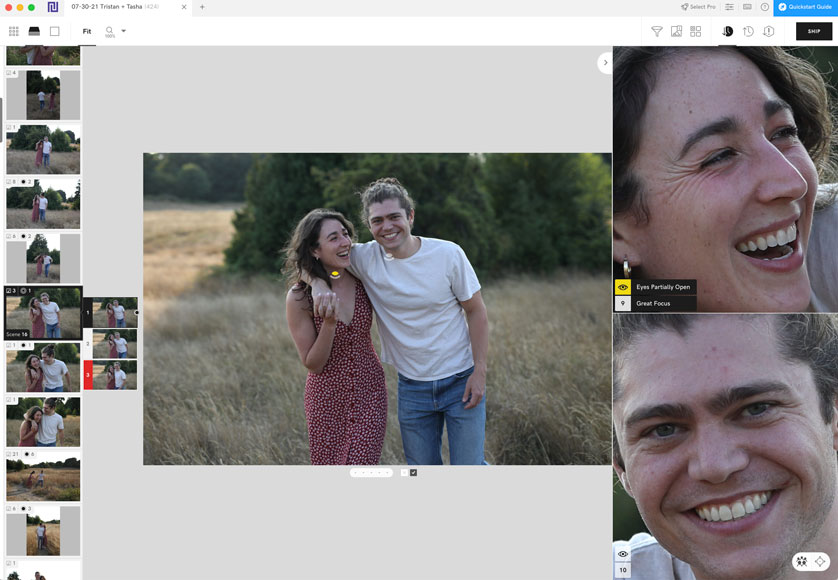Toggle the checked tag checkbox below image
The height and width of the screenshot is (580, 838).
pyautogui.click(x=414, y=473)
